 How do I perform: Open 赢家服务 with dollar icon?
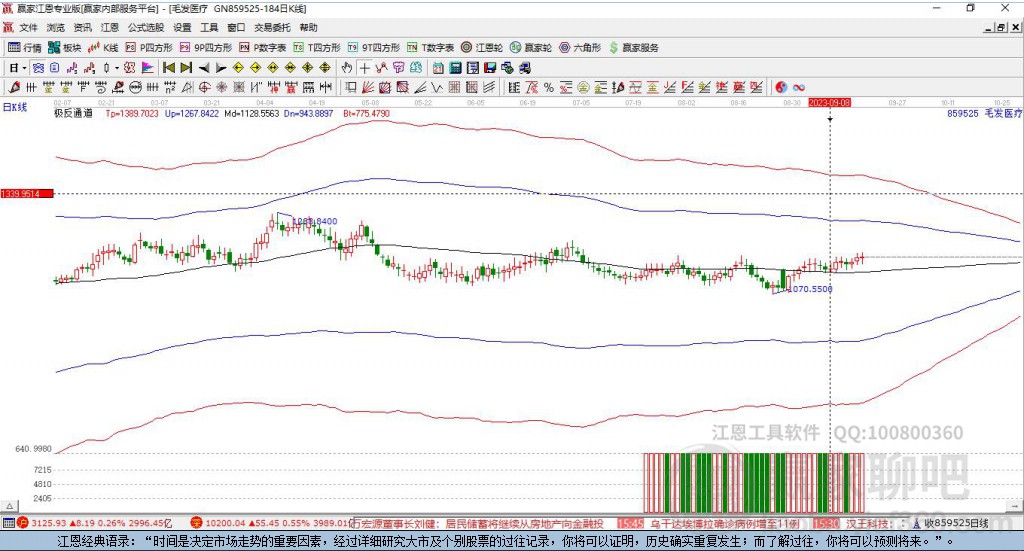(x=633, y=48)
